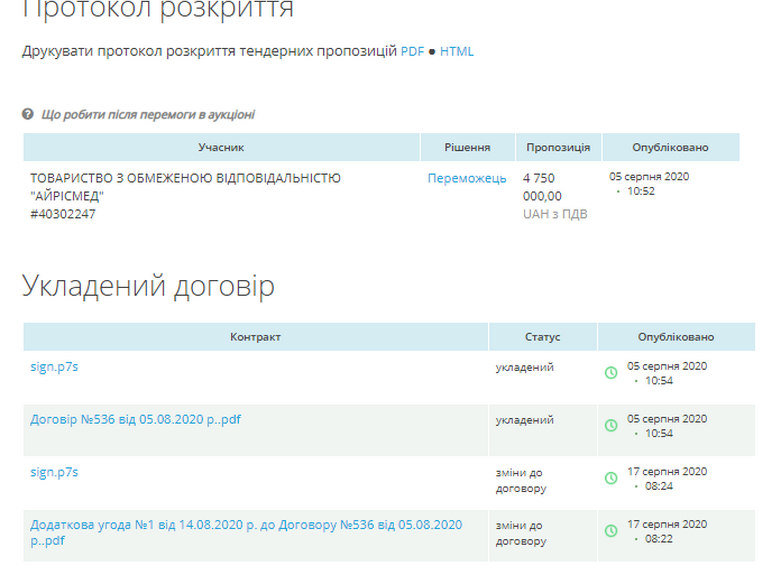
Task: Click the Переможець decision link
Action: coord(467,178)
